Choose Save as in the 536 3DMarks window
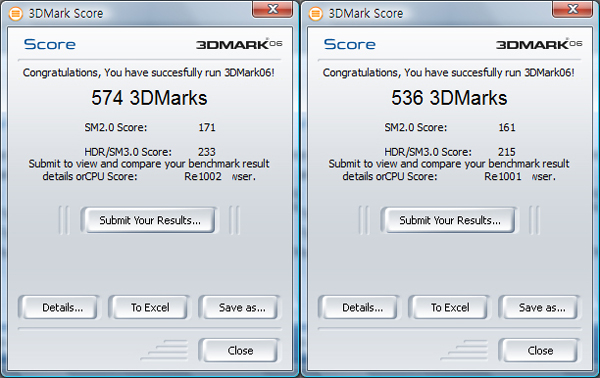 [540, 307]
